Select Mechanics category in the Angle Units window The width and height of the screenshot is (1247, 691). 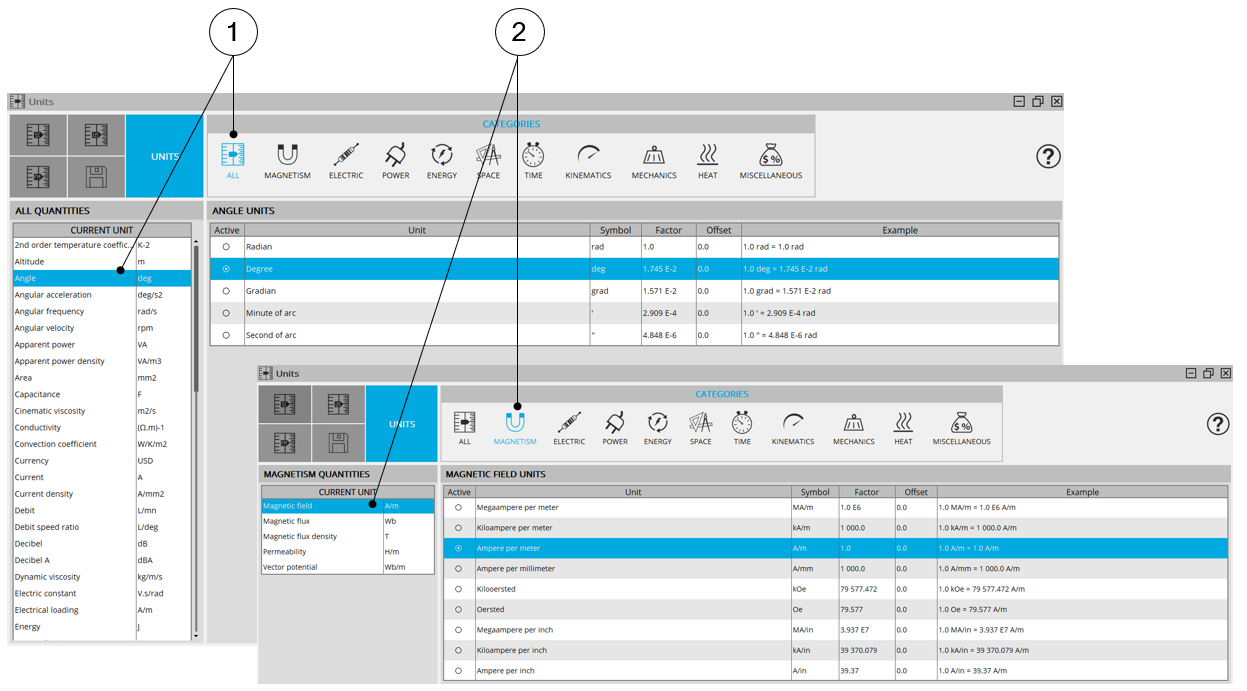[x=653, y=160]
